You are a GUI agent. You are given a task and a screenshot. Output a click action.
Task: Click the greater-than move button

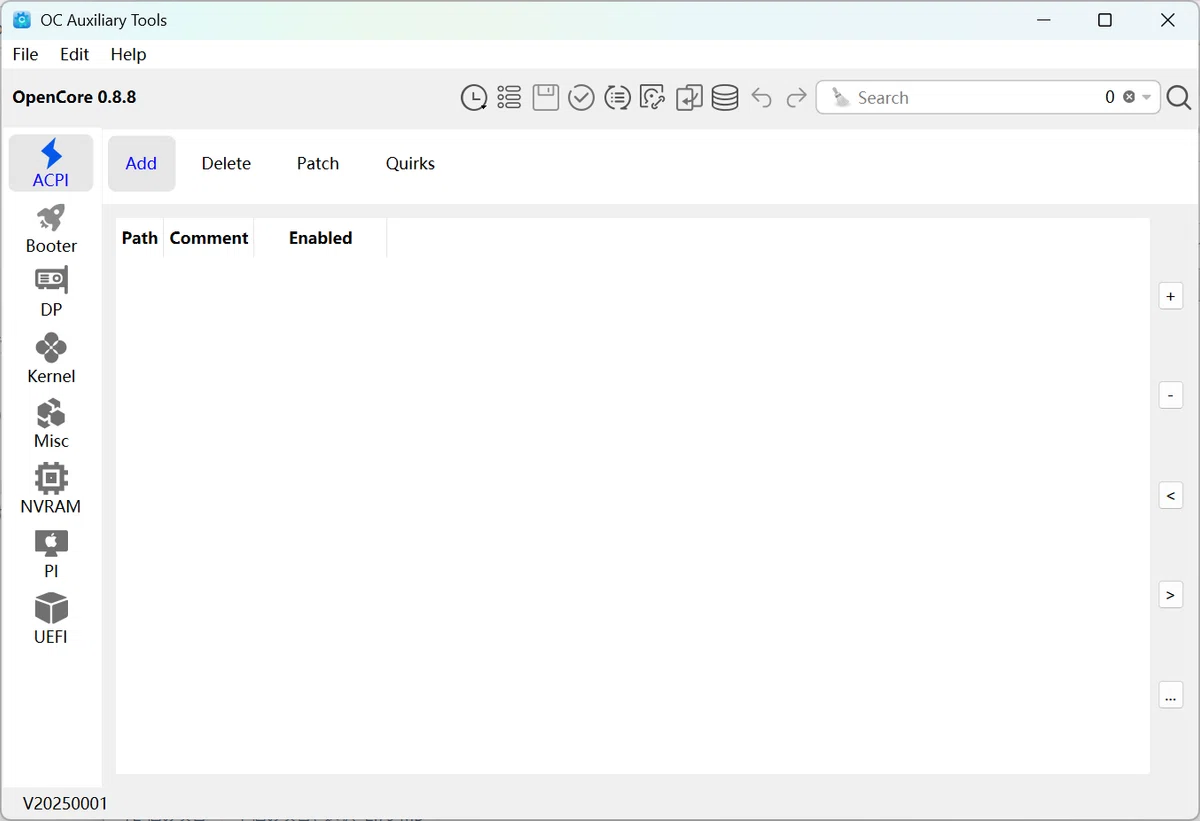click(x=1171, y=595)
